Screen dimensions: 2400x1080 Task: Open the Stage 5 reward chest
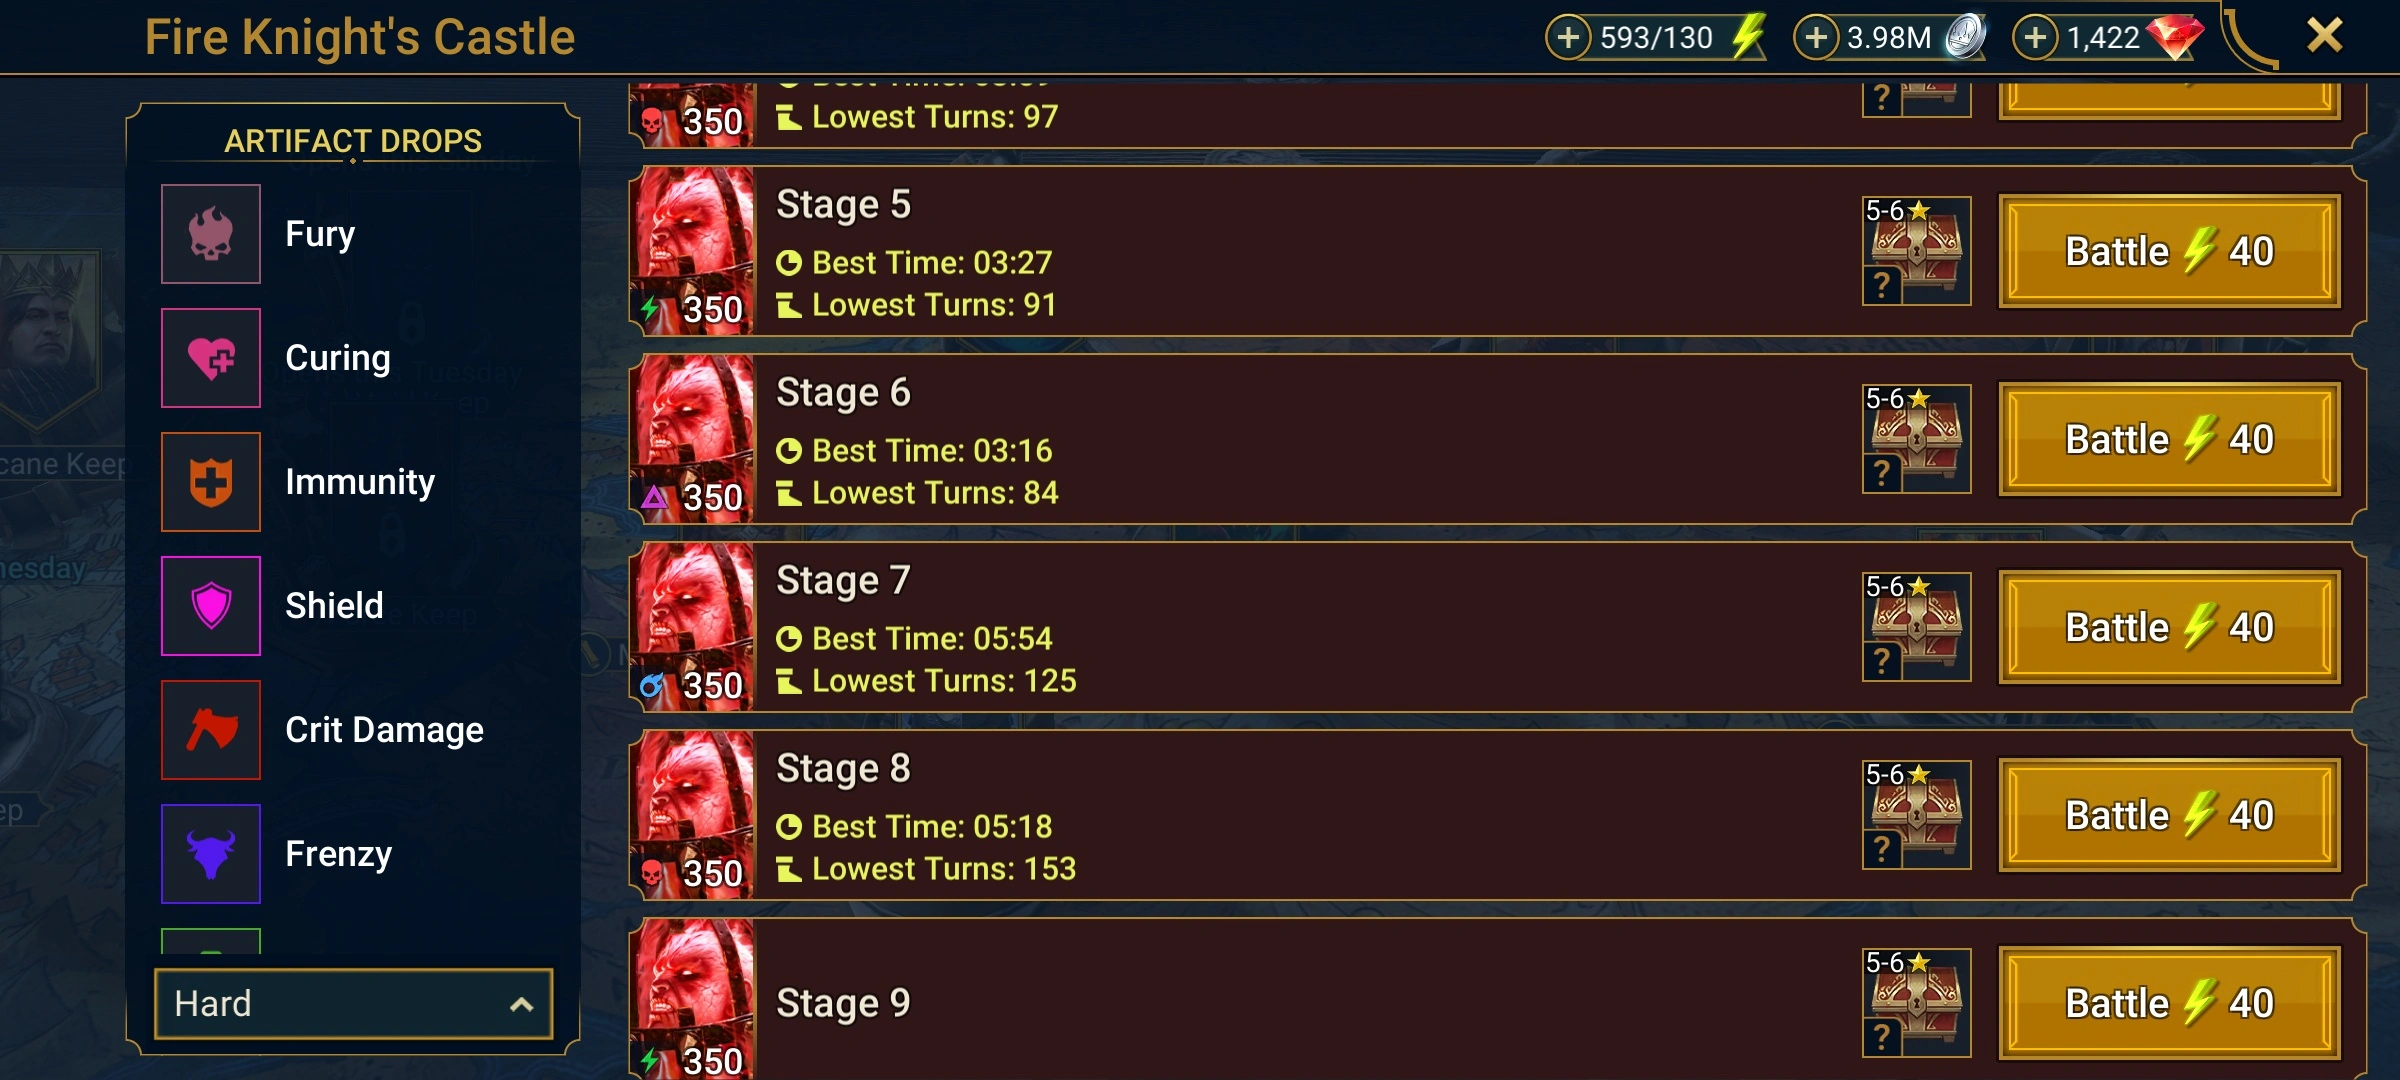[1916, 251]
